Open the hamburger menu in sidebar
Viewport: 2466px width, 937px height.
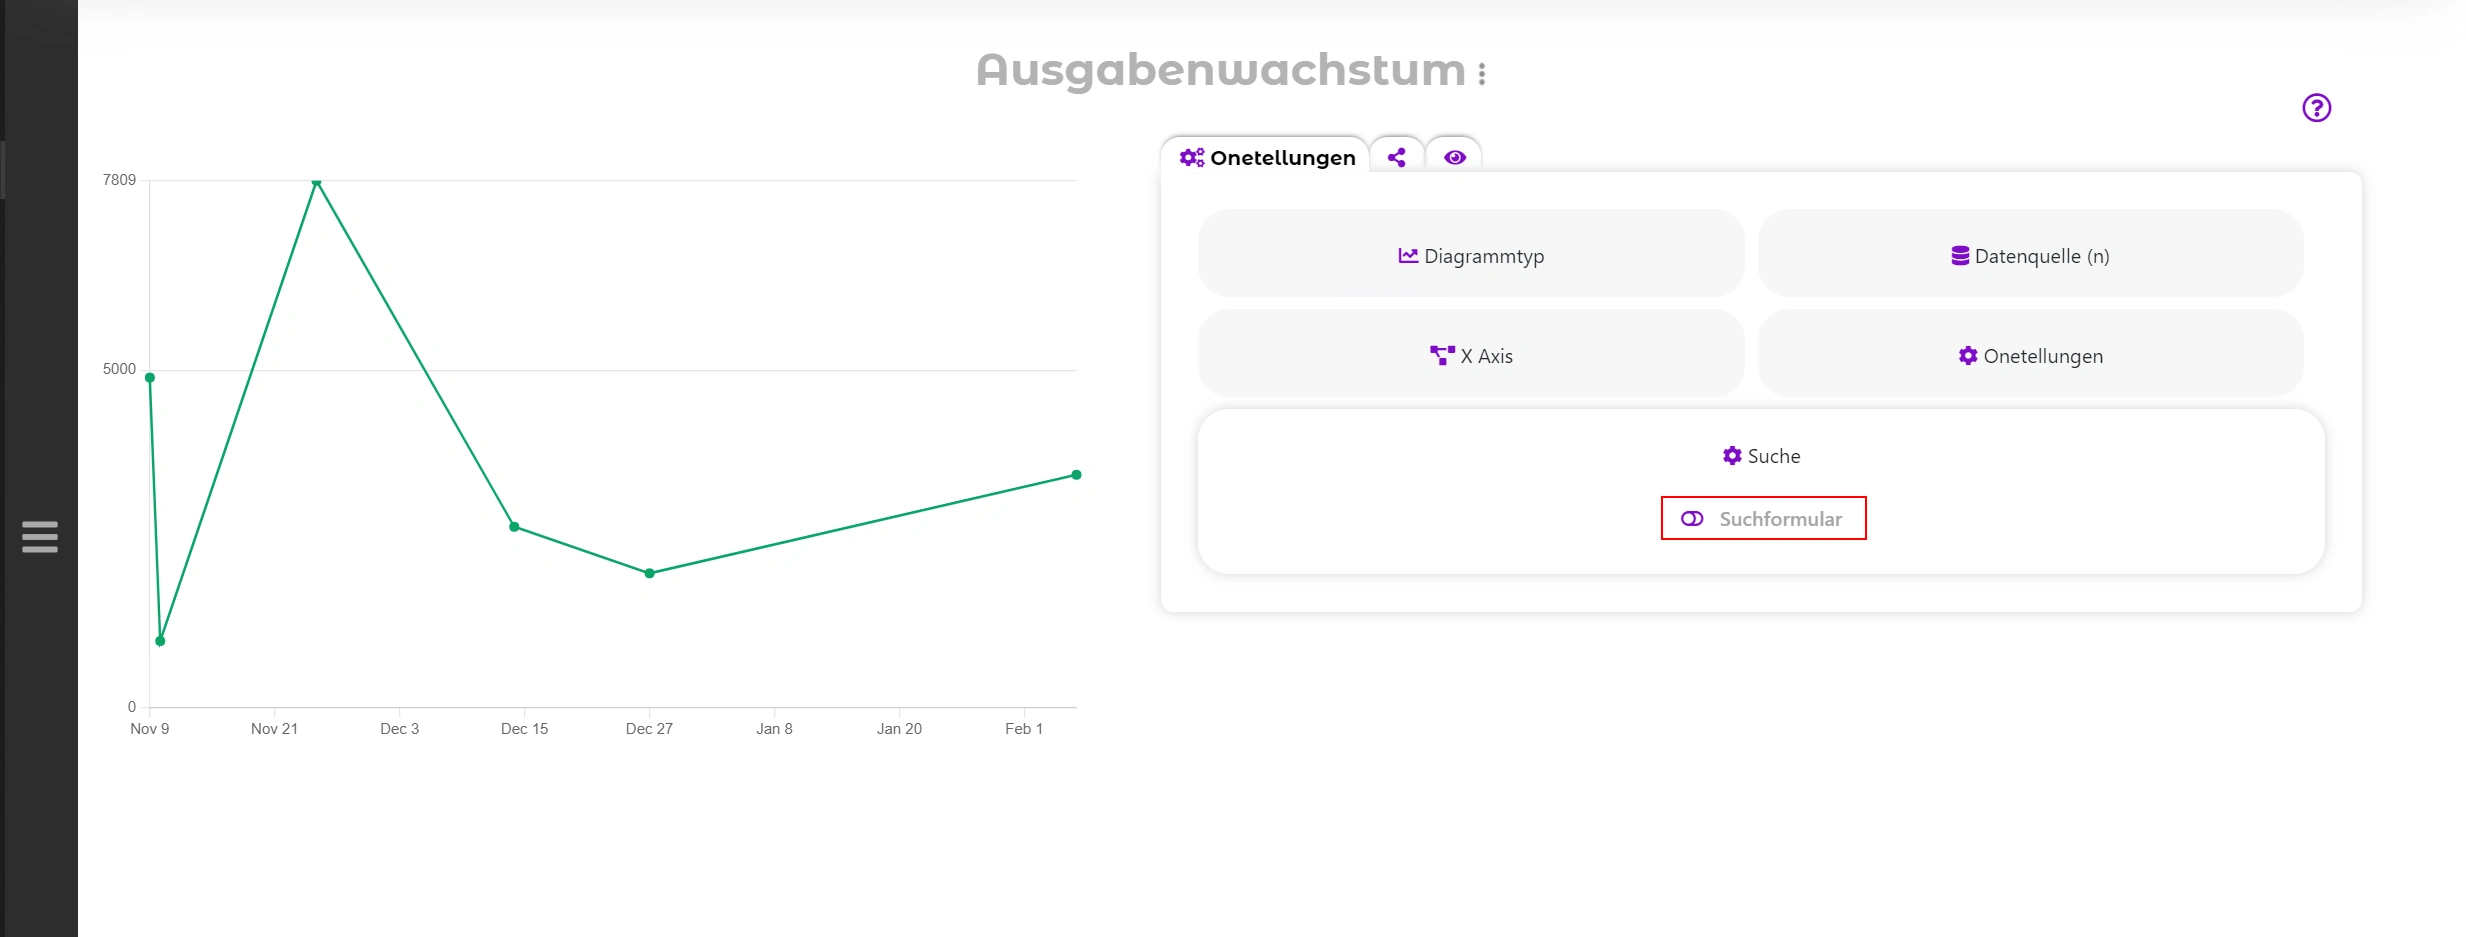click(x=40, y=537)
